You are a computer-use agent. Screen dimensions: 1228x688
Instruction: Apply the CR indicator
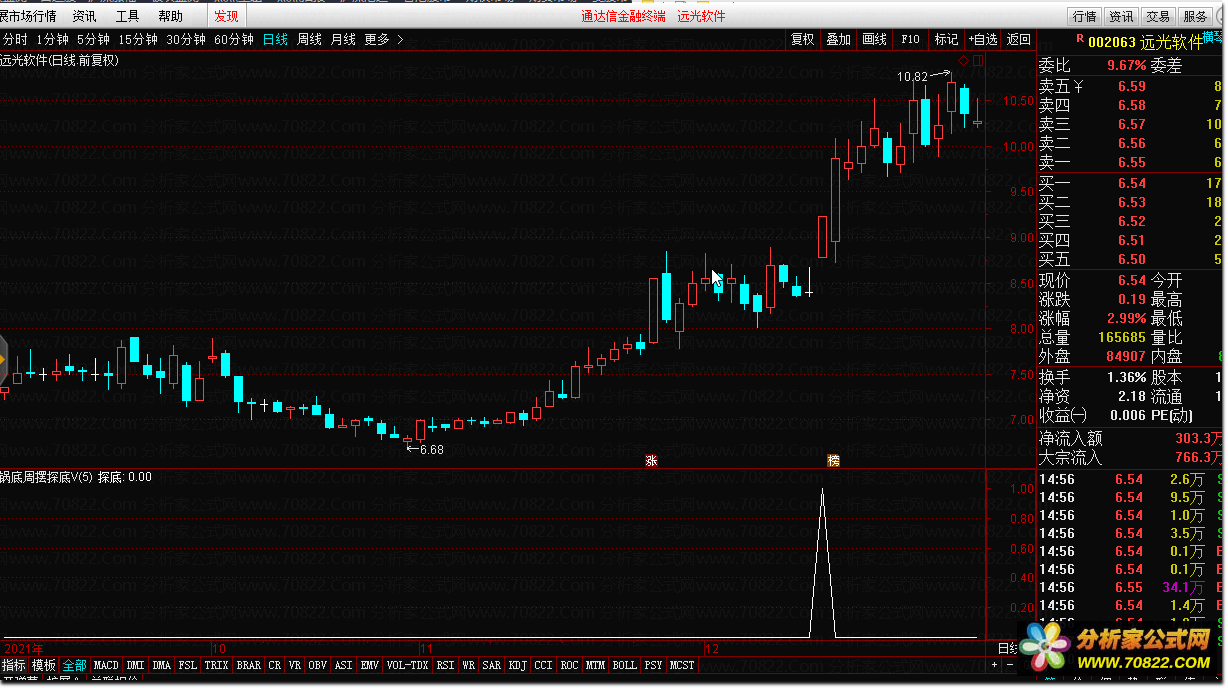(275, 665)
